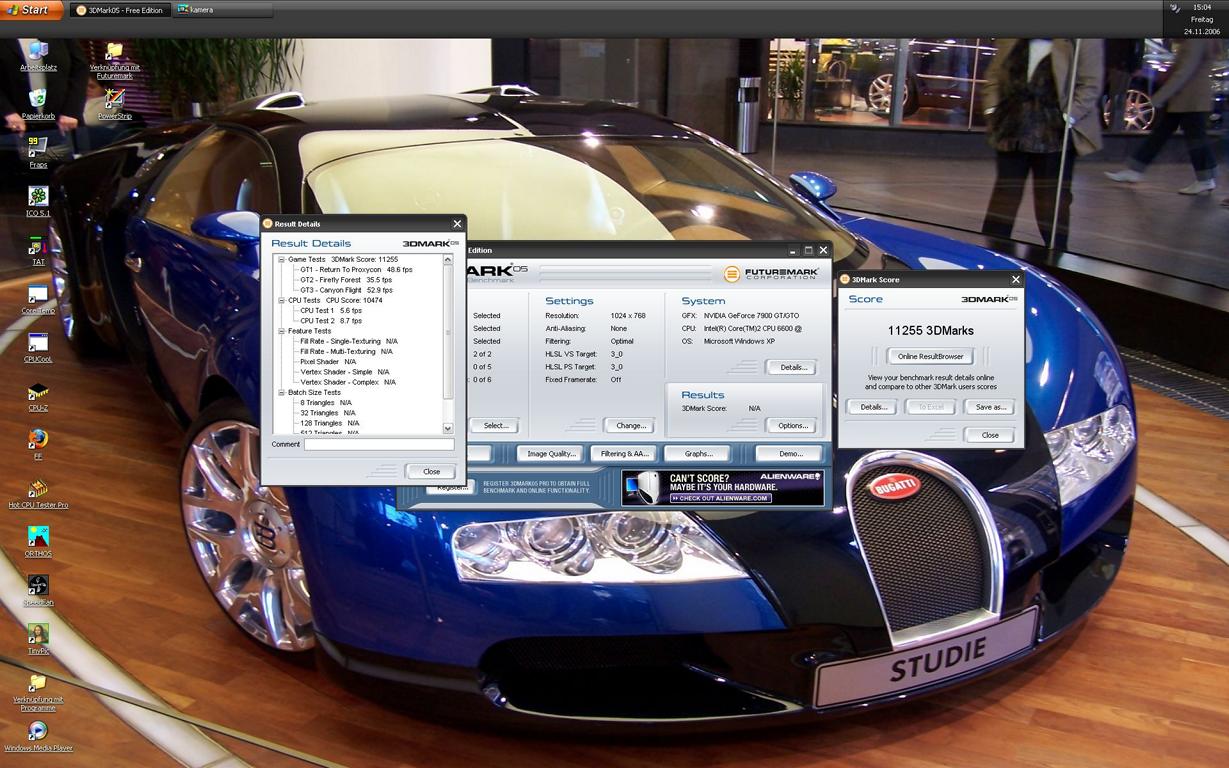This screenshot has width=1229, height=768.
Task: Launch Firefox via the FF icon
Action: pos(38,444)
